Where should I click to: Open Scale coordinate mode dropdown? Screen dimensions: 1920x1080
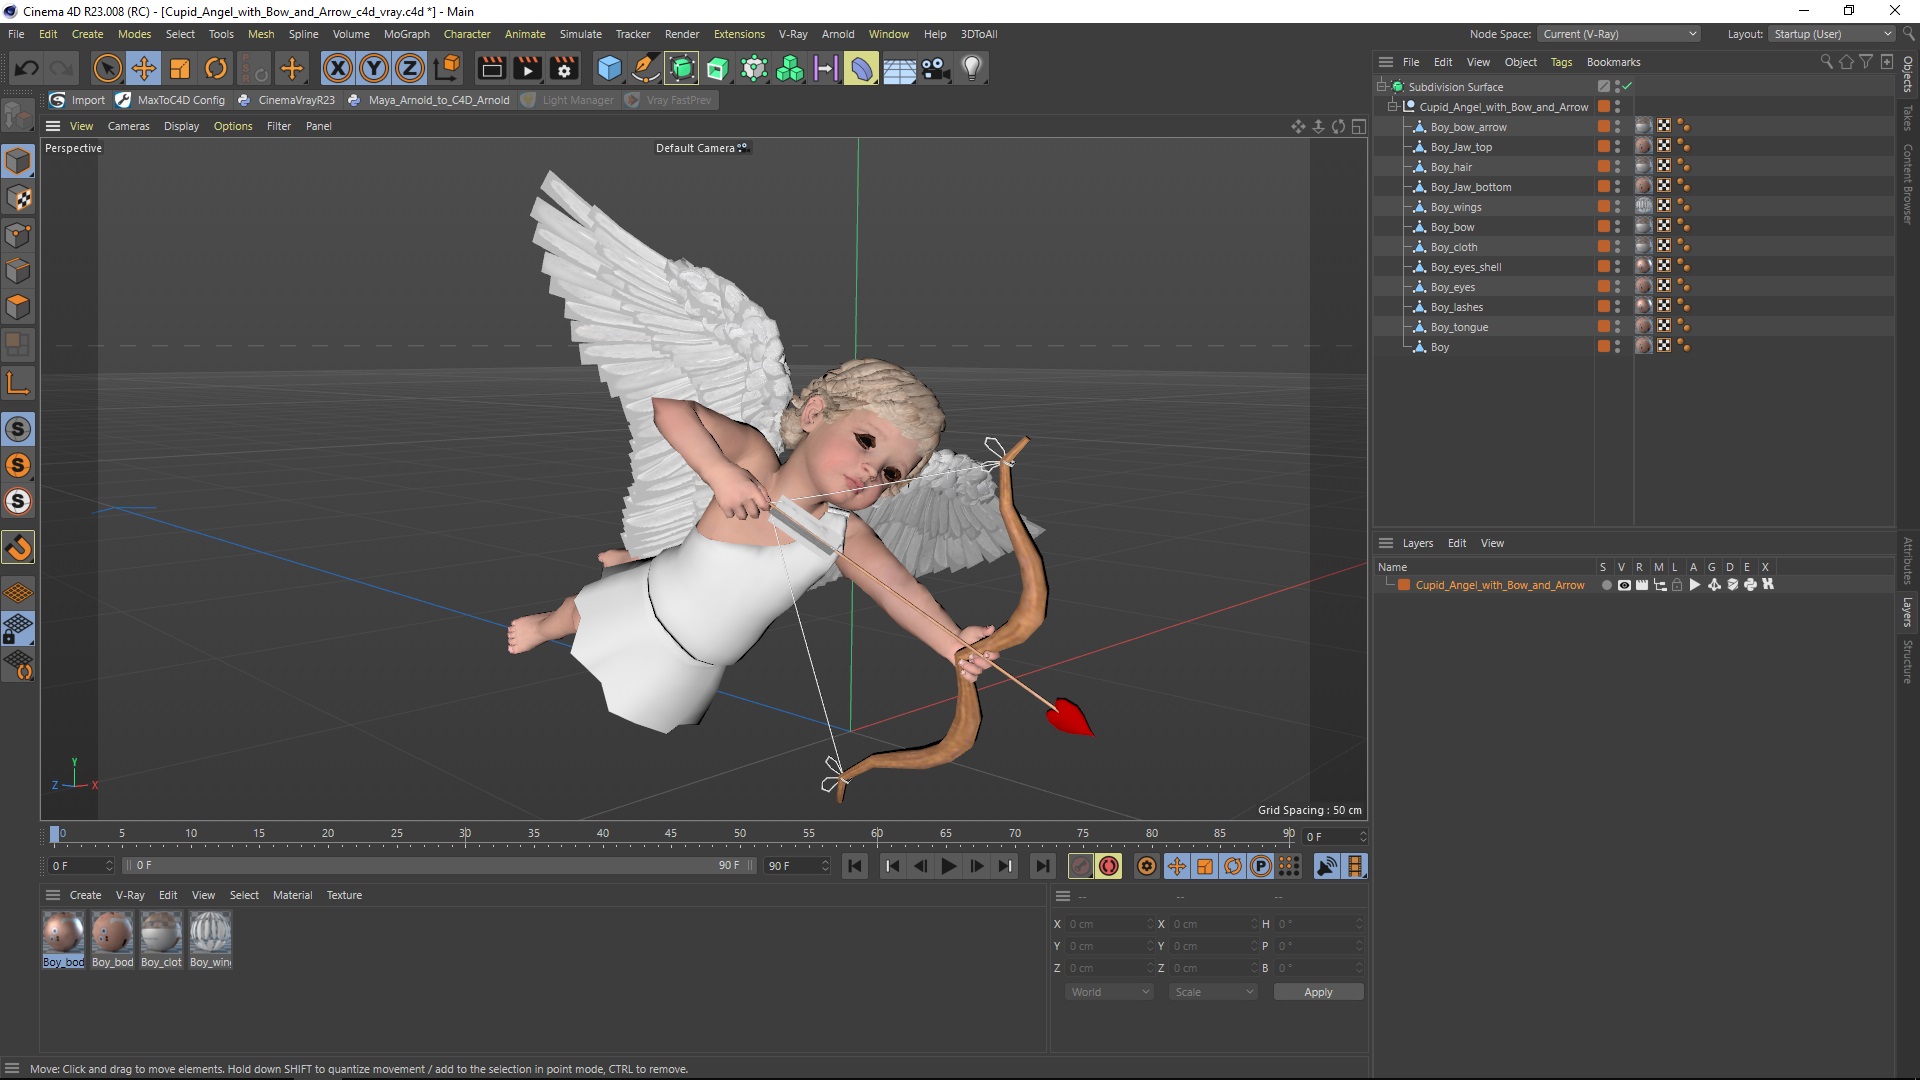point(1213,992)
